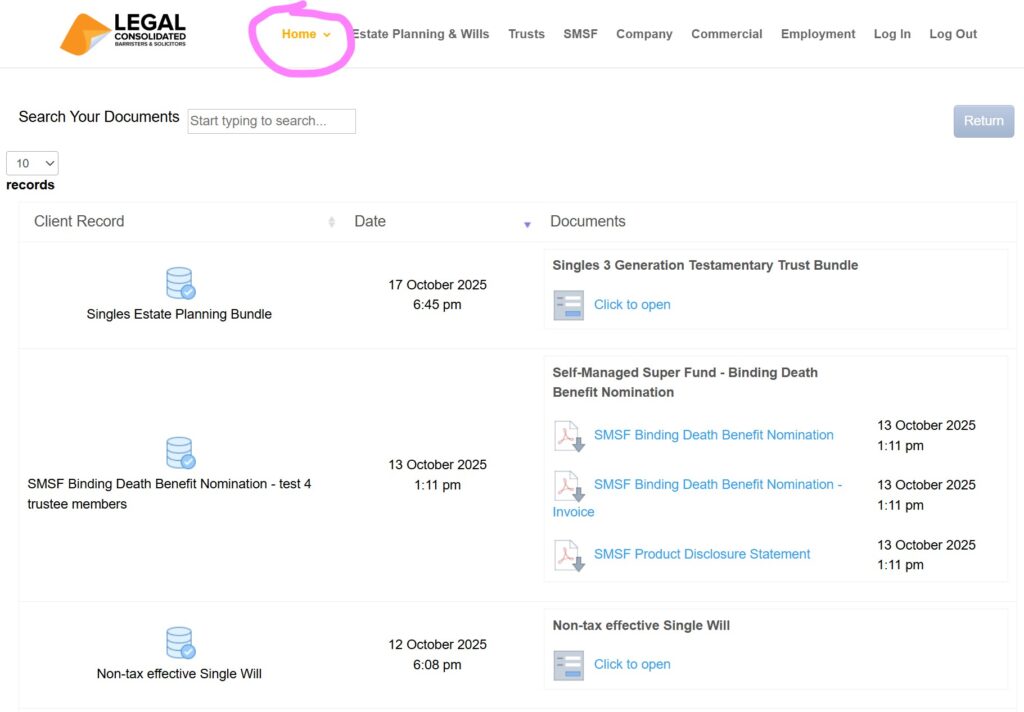Click the Self-Managed Super Fund document heading
This screenshot has height=712, width=1024.
point(685,382)
